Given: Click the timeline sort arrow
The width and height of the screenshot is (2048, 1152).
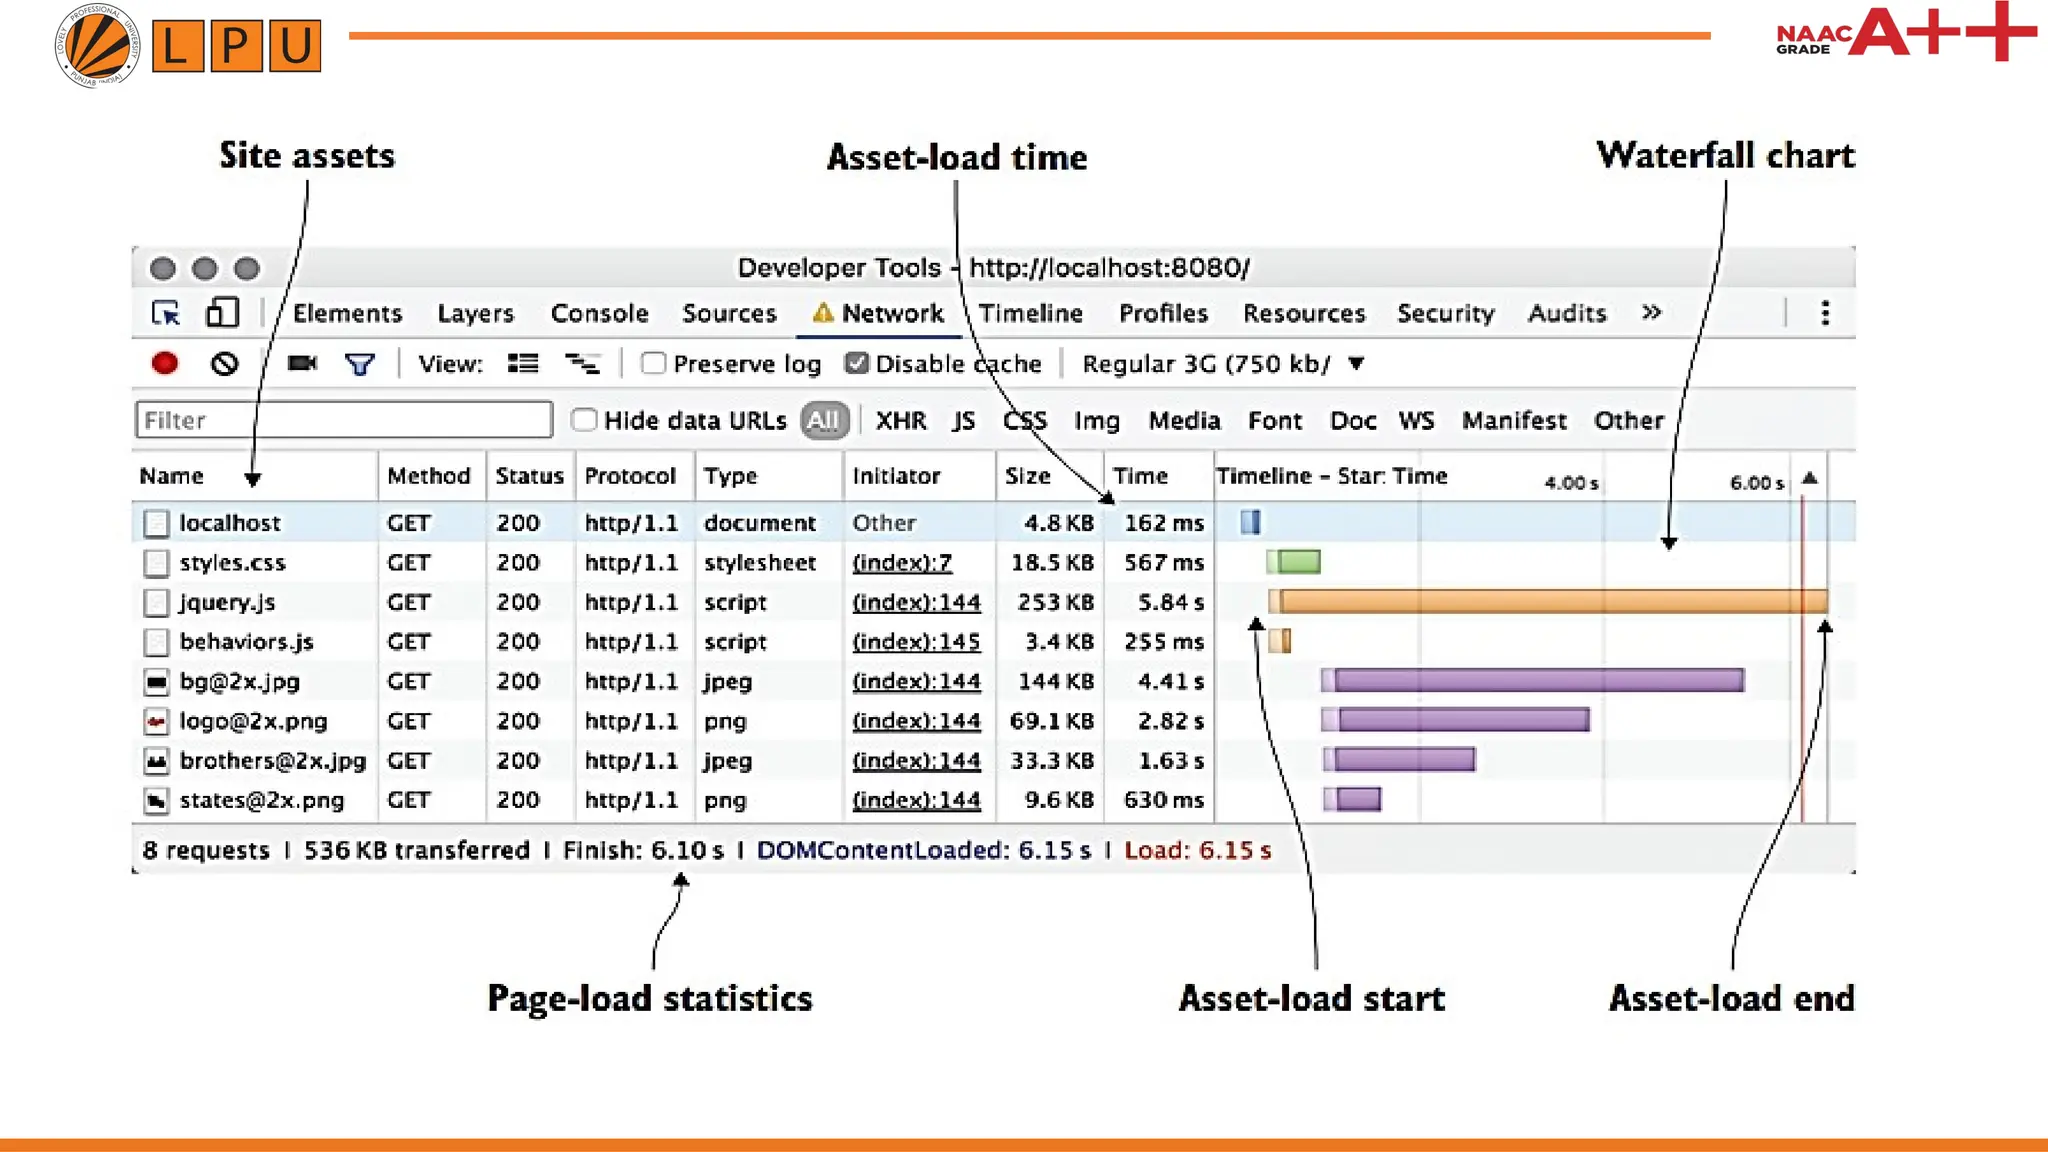Looking at the screenshot, I should [x=1809, y=478].
